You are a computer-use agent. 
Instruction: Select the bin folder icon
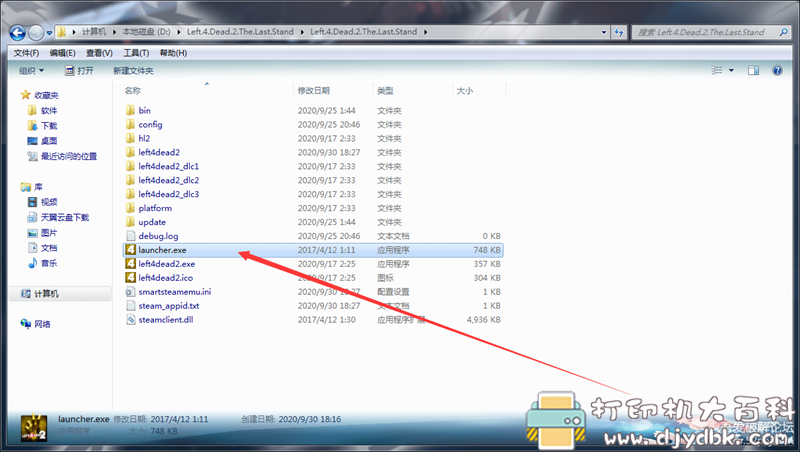coord(131,110)
